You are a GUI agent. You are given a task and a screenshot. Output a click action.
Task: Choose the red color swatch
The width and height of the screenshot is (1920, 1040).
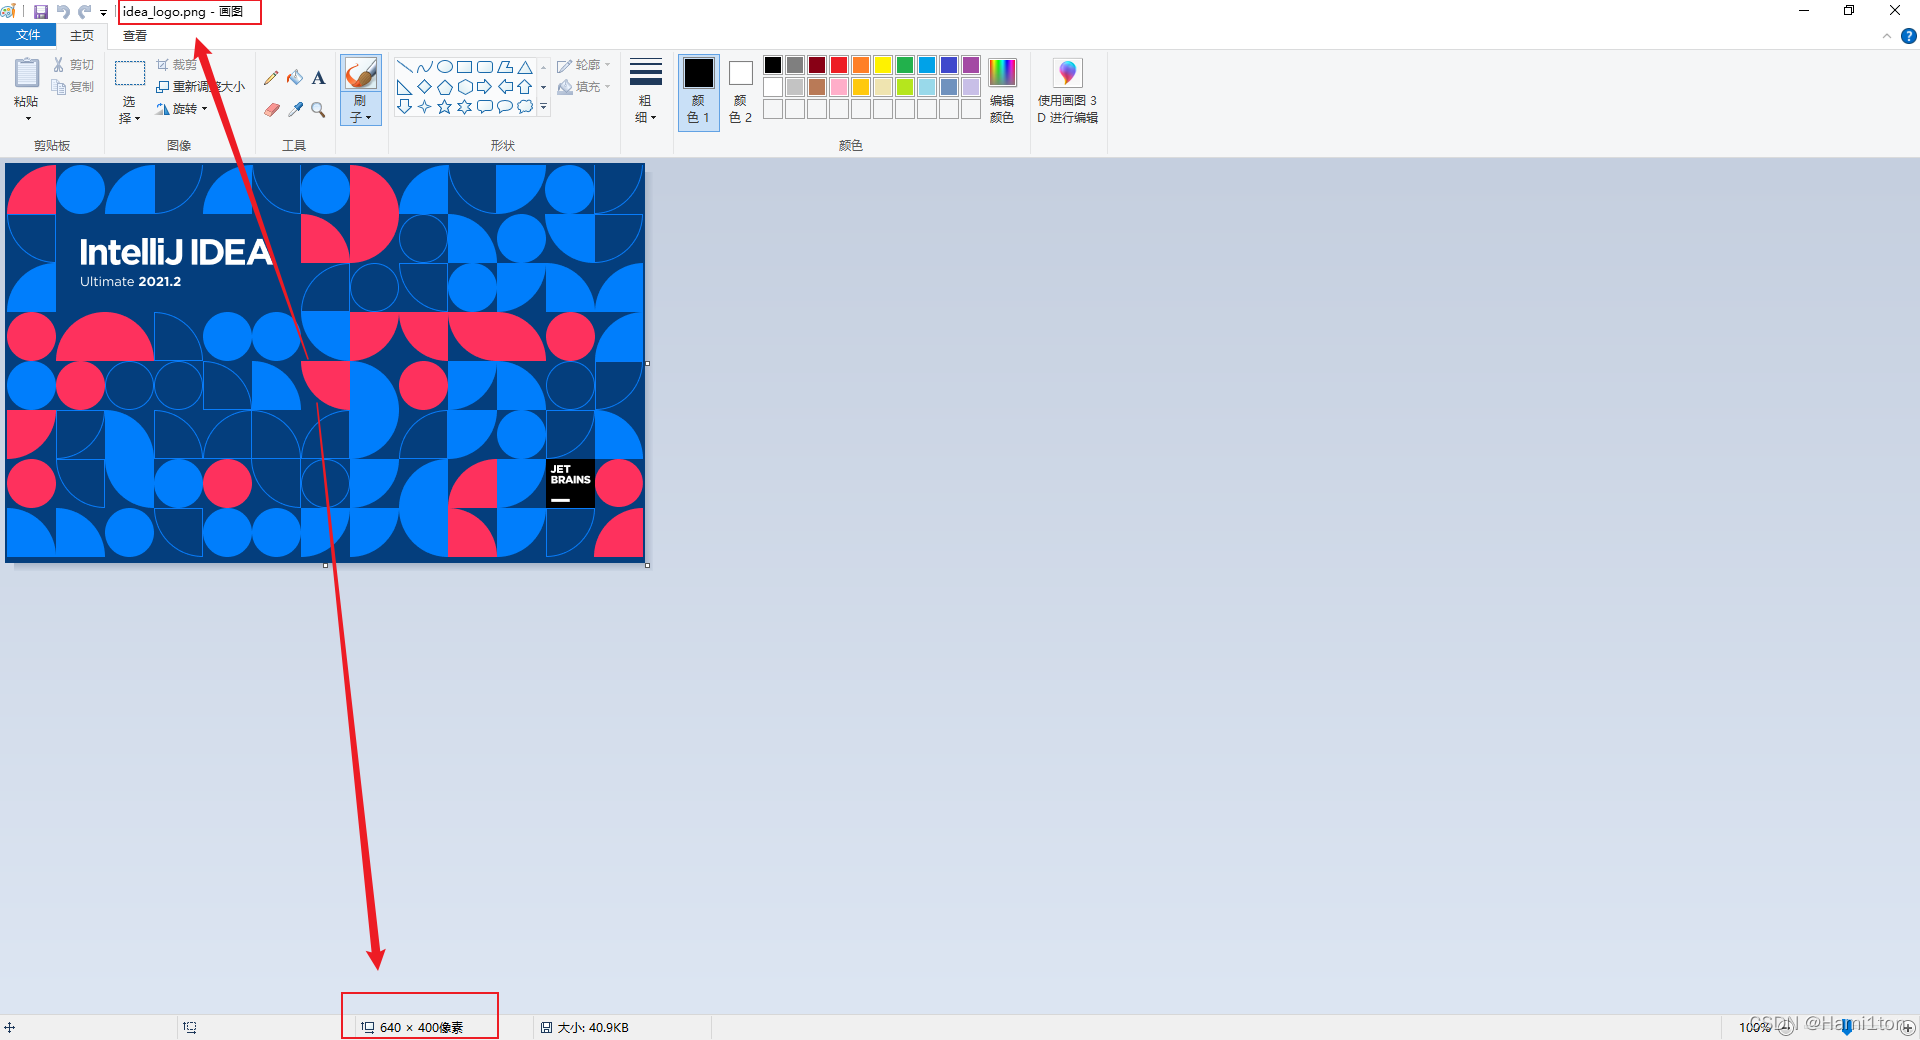(x=839, y=65)
